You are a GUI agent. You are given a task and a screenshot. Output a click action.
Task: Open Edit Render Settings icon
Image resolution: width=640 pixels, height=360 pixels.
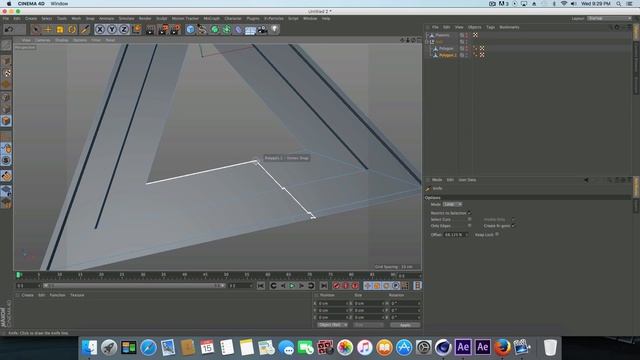(x=176, y=29)
